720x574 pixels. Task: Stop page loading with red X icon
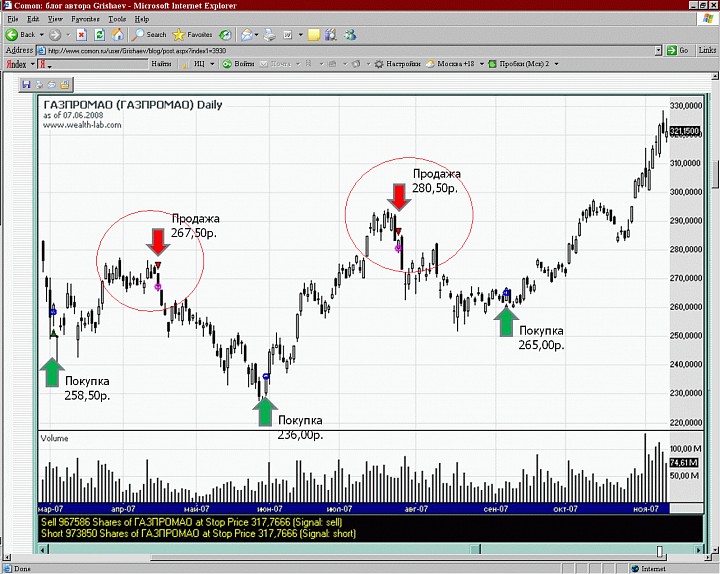(x=81, y=35)
